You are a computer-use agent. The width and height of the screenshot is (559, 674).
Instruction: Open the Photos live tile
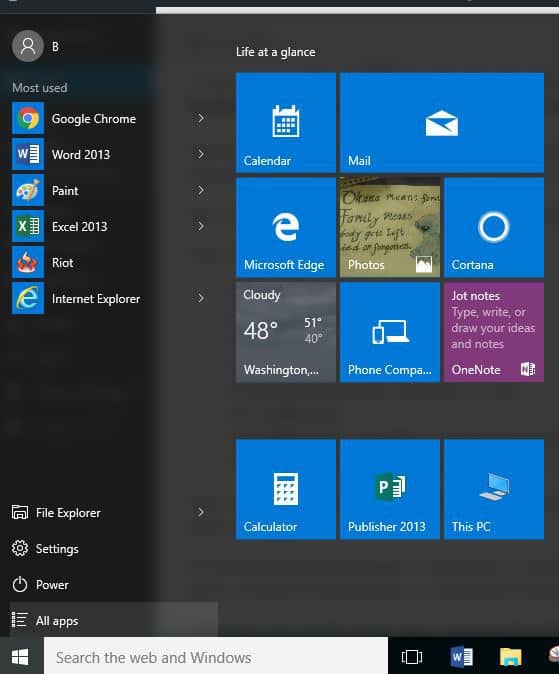point(390,227)
